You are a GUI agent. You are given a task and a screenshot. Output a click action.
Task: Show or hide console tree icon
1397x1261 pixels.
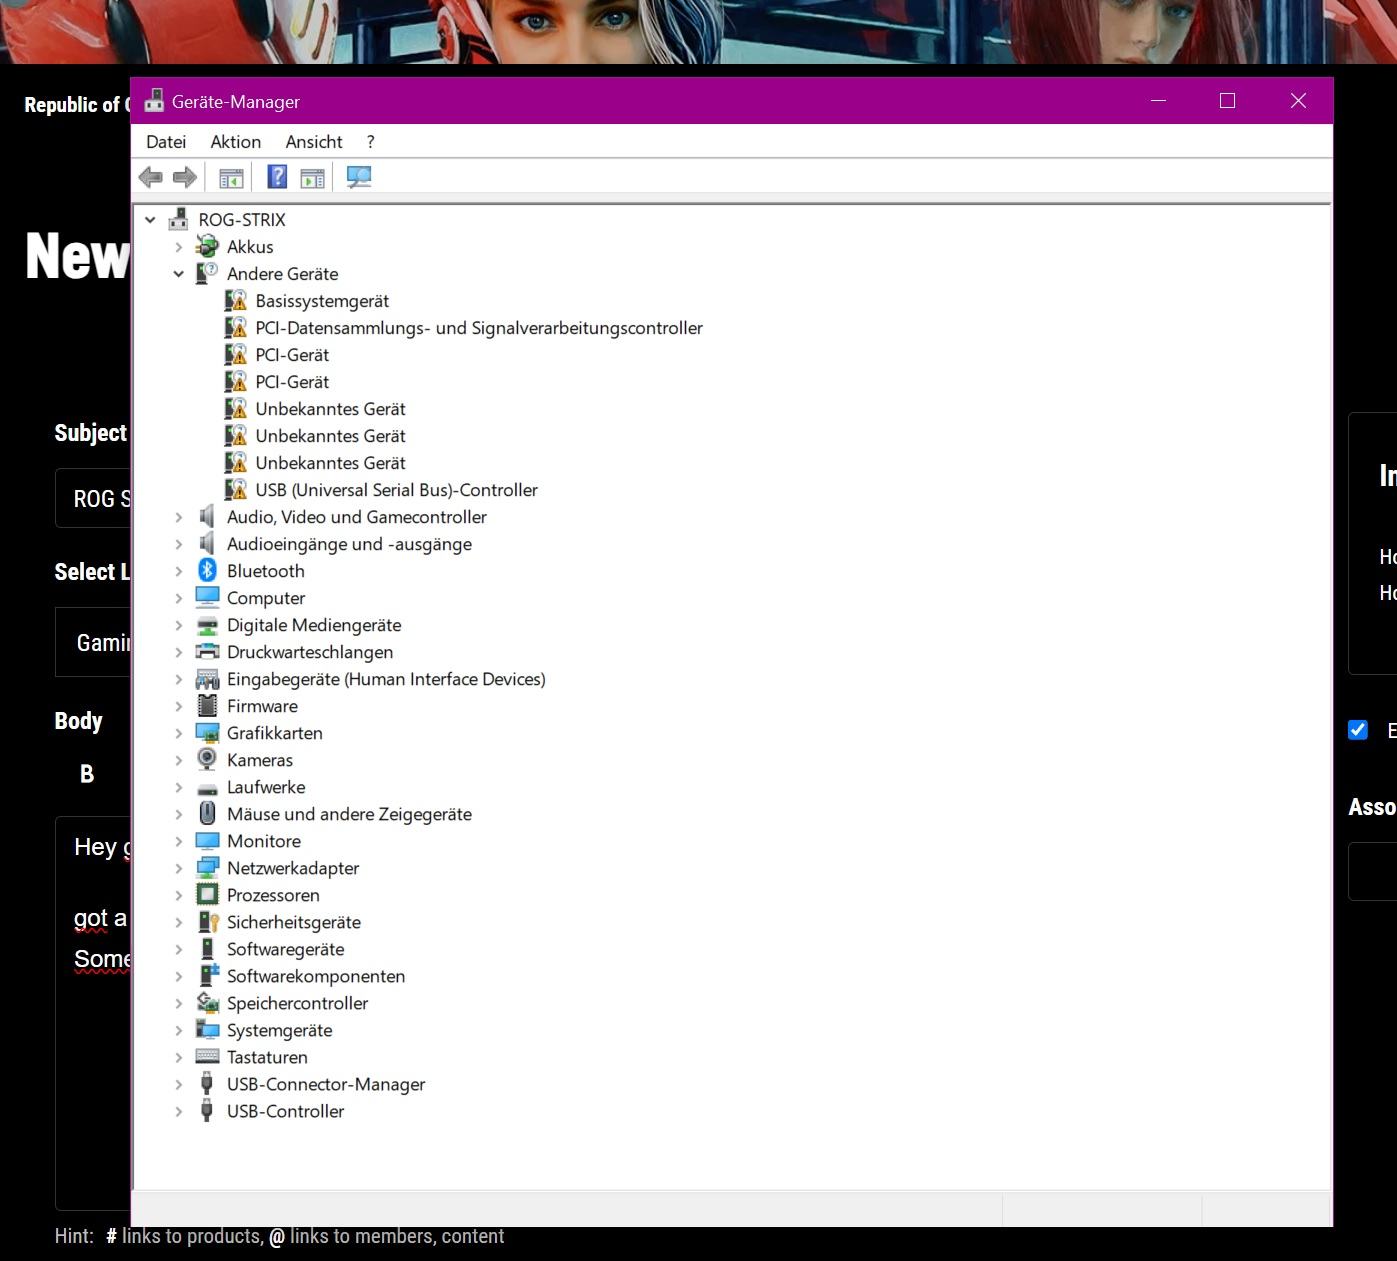[x=231, y=178]
